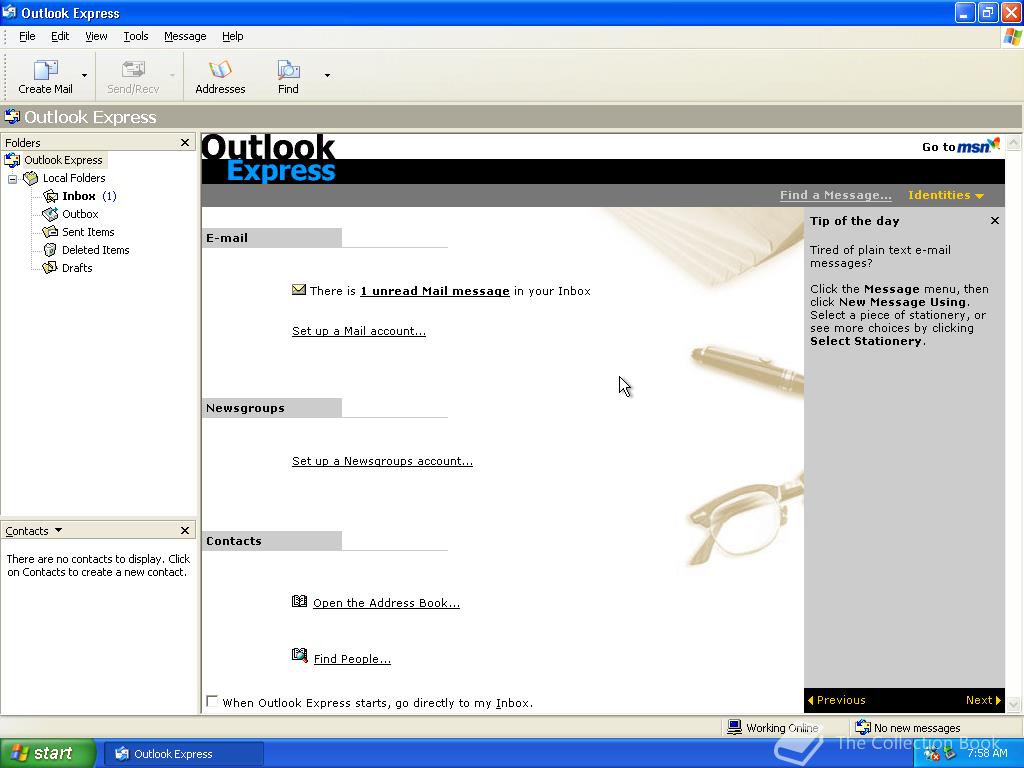Click the scrollbar up arrow

(1014, 142)
